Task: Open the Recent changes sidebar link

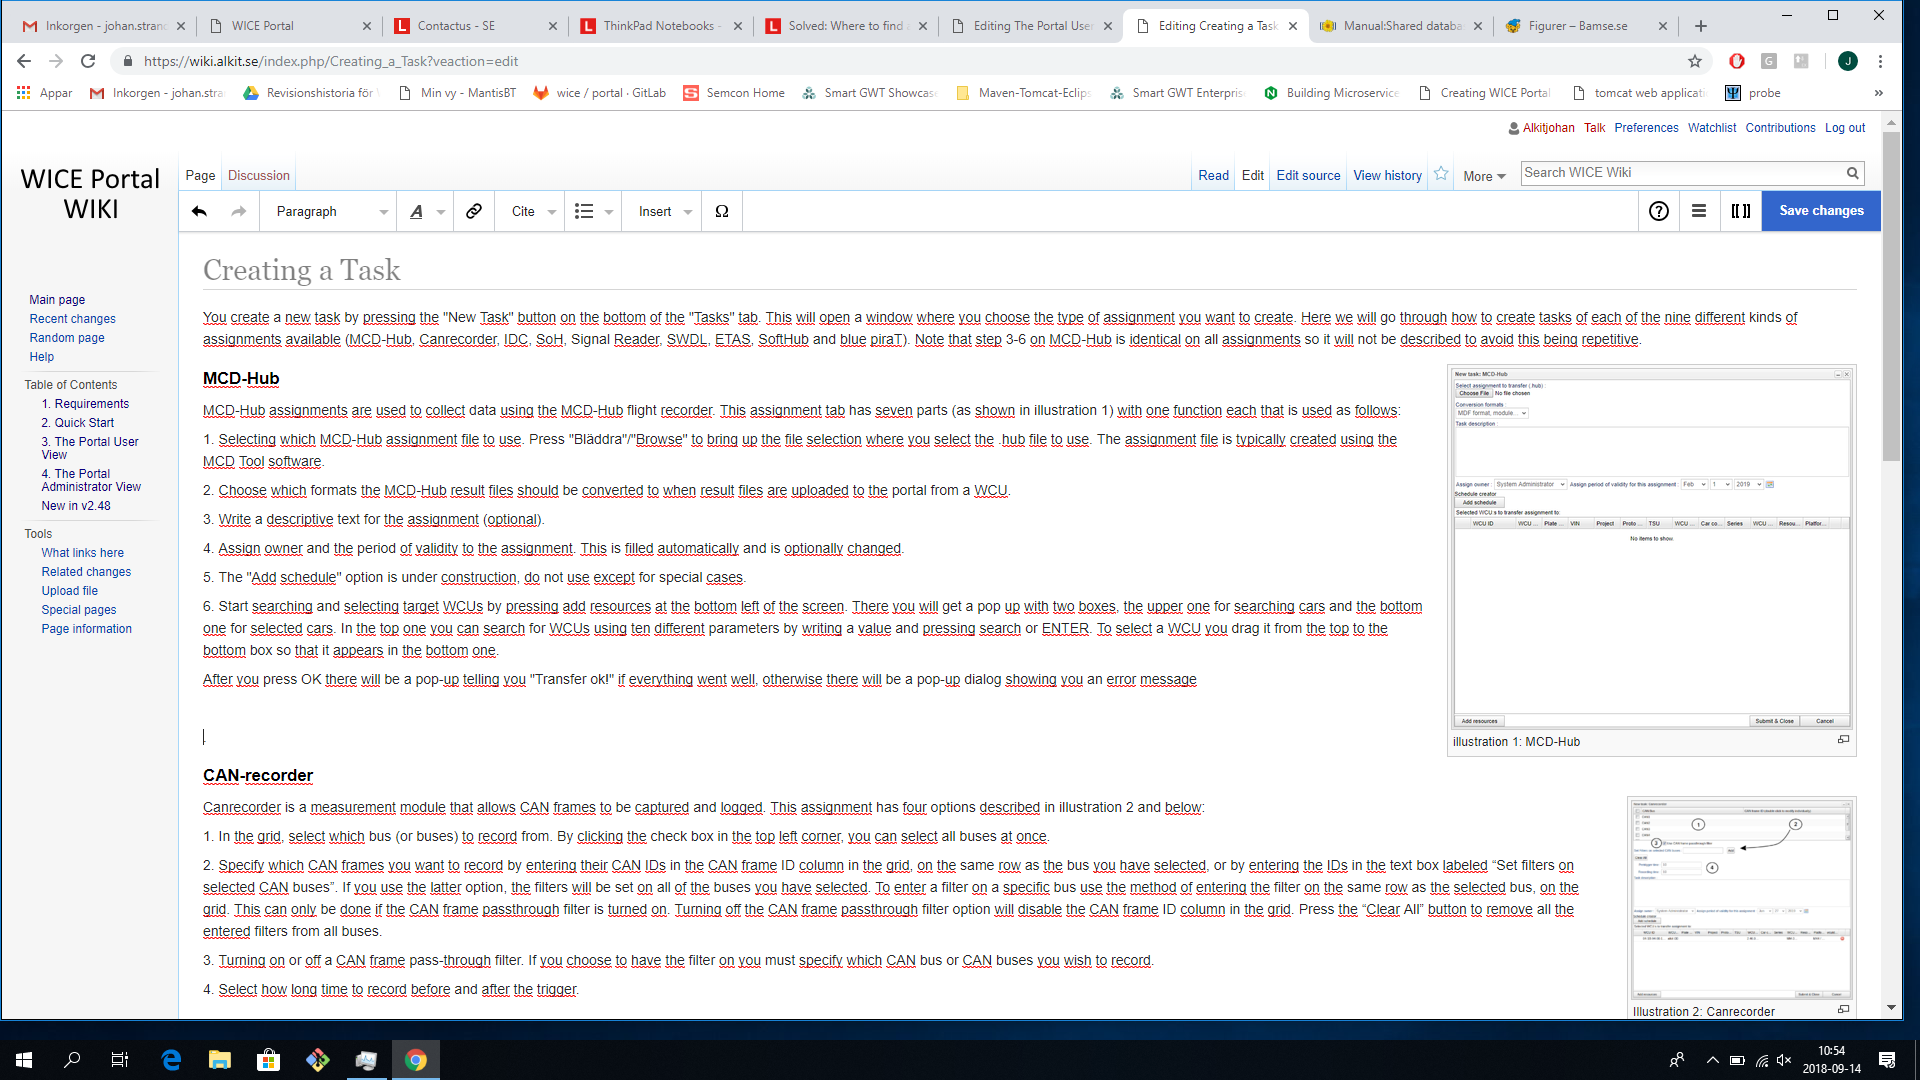Action: (x=72, y=319)
